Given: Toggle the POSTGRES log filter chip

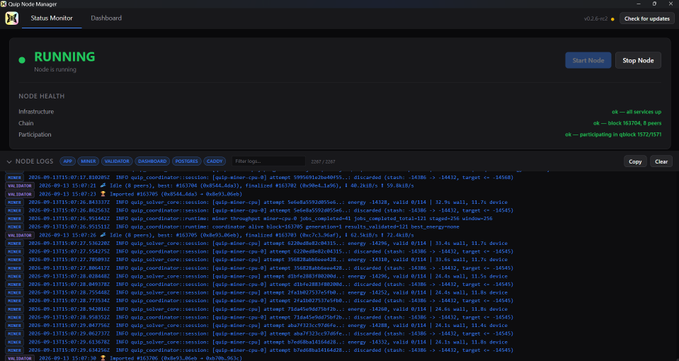Looking at the screenshot, I should (x=187, y=161).
